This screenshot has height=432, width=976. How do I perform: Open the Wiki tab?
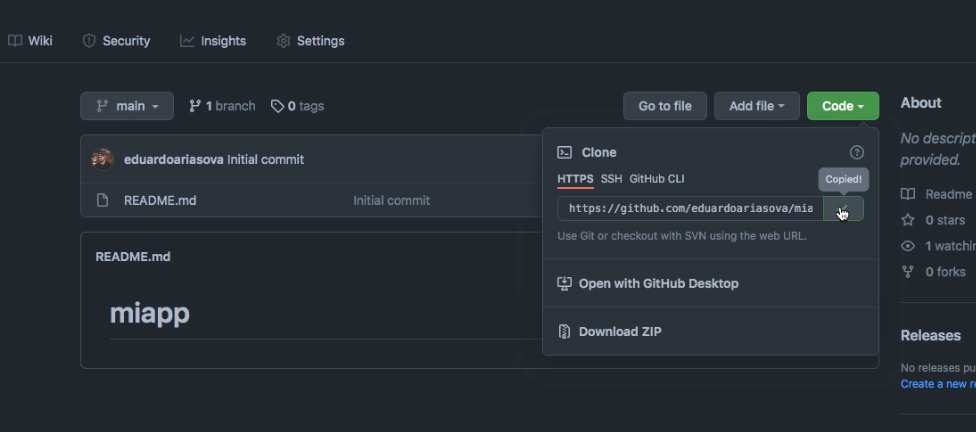point(30,41)
